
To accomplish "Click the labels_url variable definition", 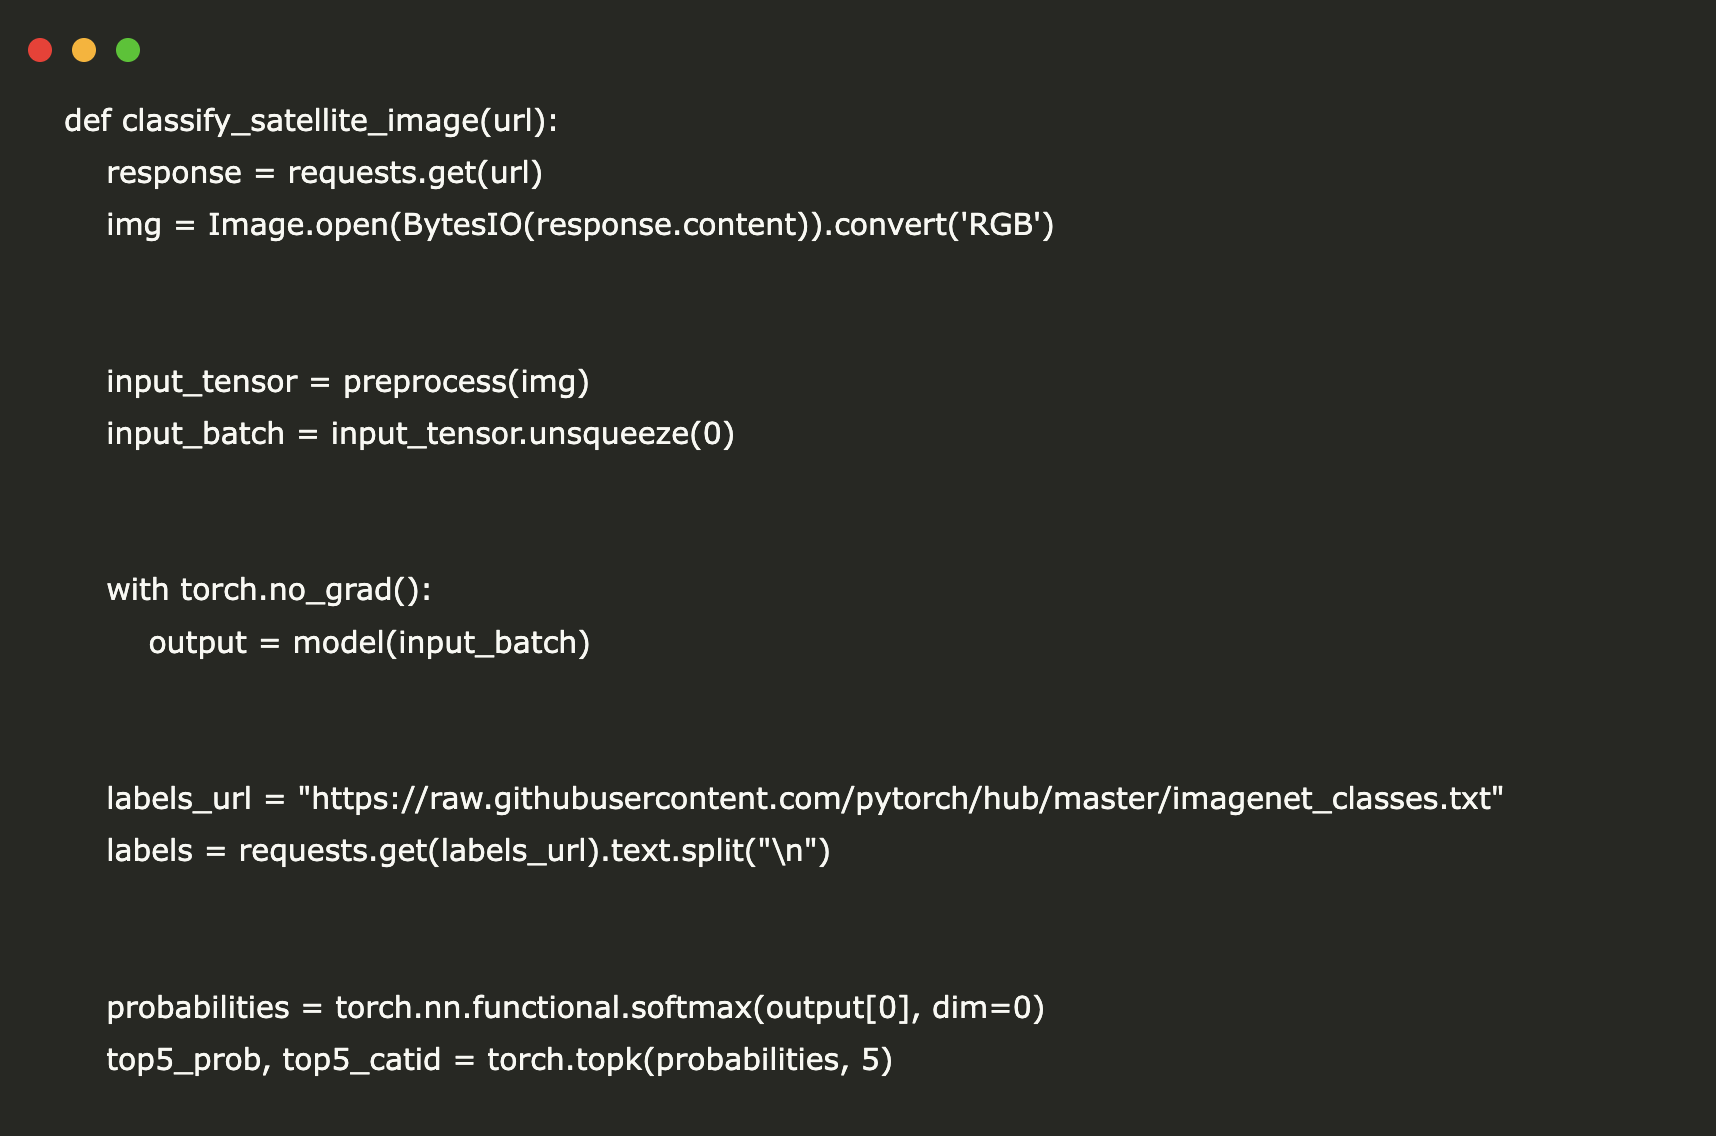I will coord(179,799).
